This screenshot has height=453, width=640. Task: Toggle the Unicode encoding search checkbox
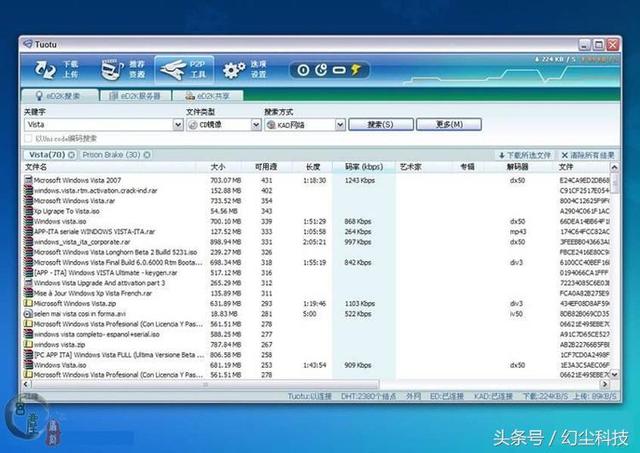(x=28, y=138)
